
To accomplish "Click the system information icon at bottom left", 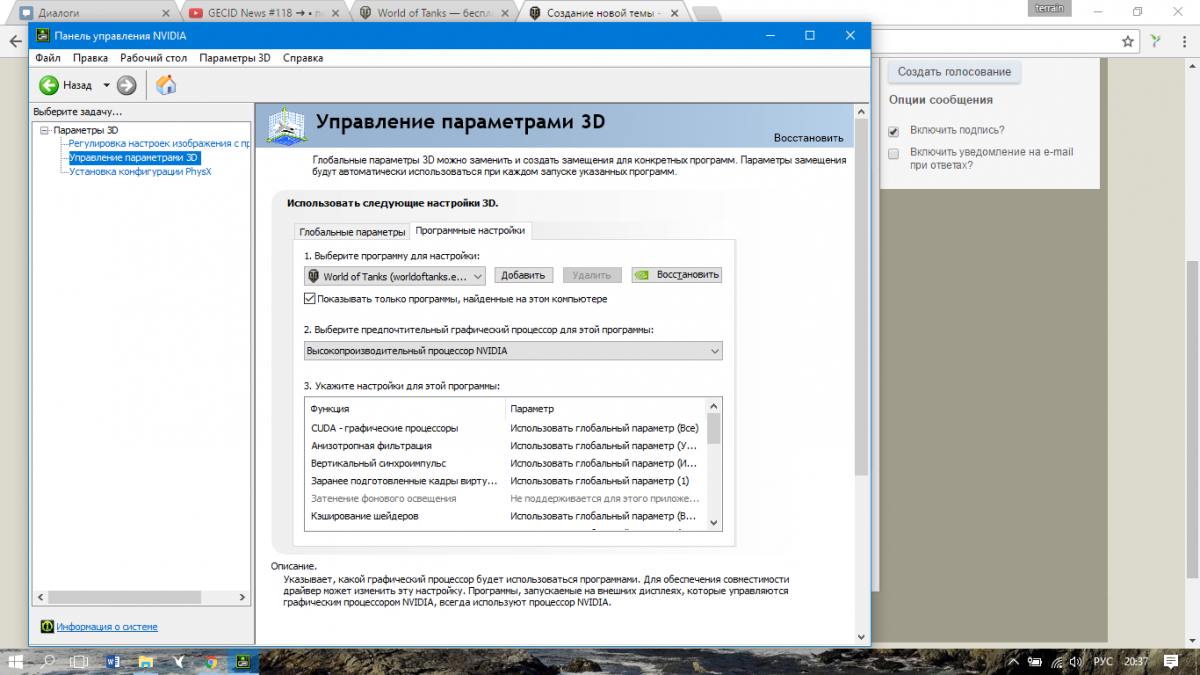I will (x=46, y=627).
